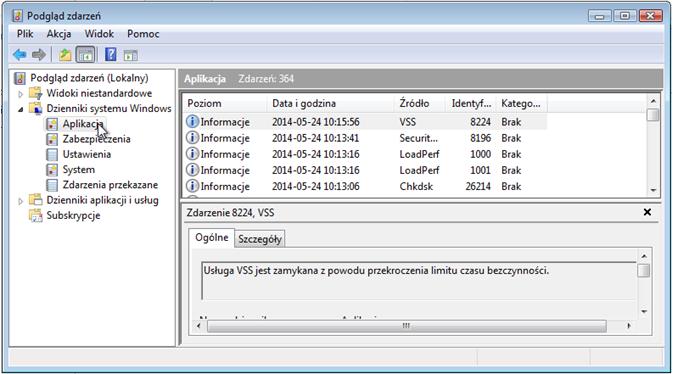Open the Widok menu

coord(99,34)
